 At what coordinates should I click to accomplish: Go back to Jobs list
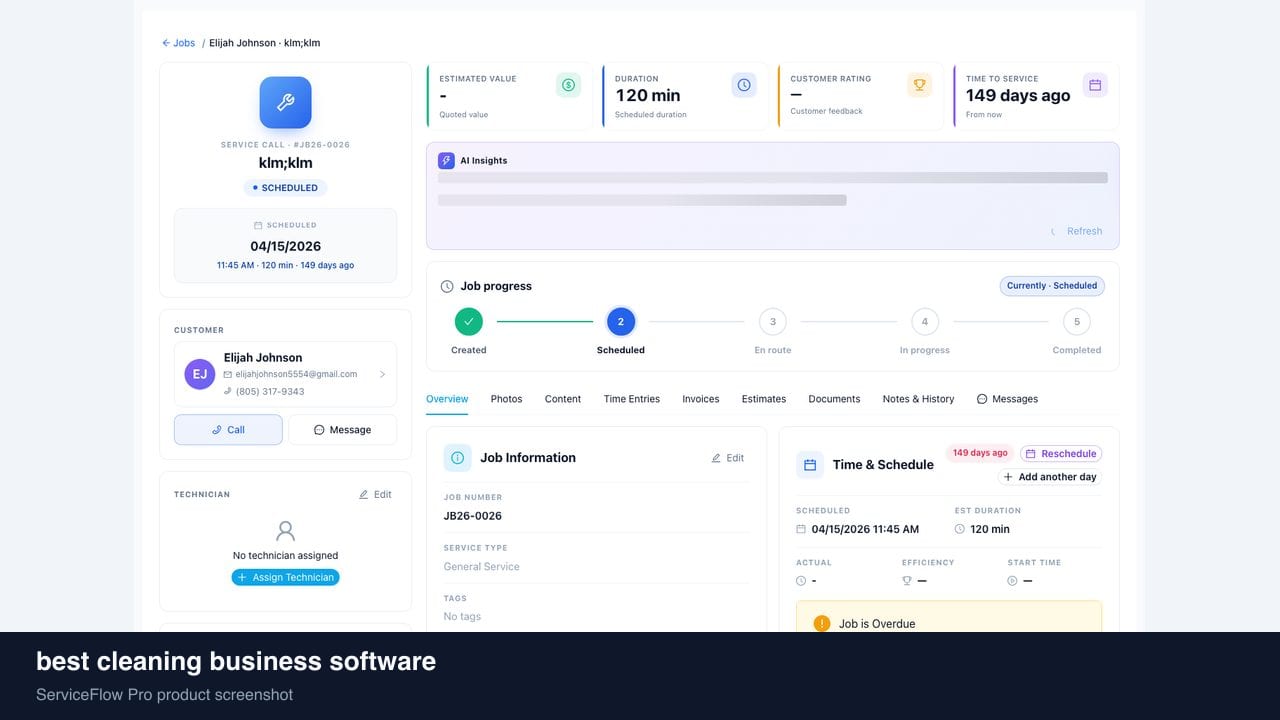(x=179, y=43)
